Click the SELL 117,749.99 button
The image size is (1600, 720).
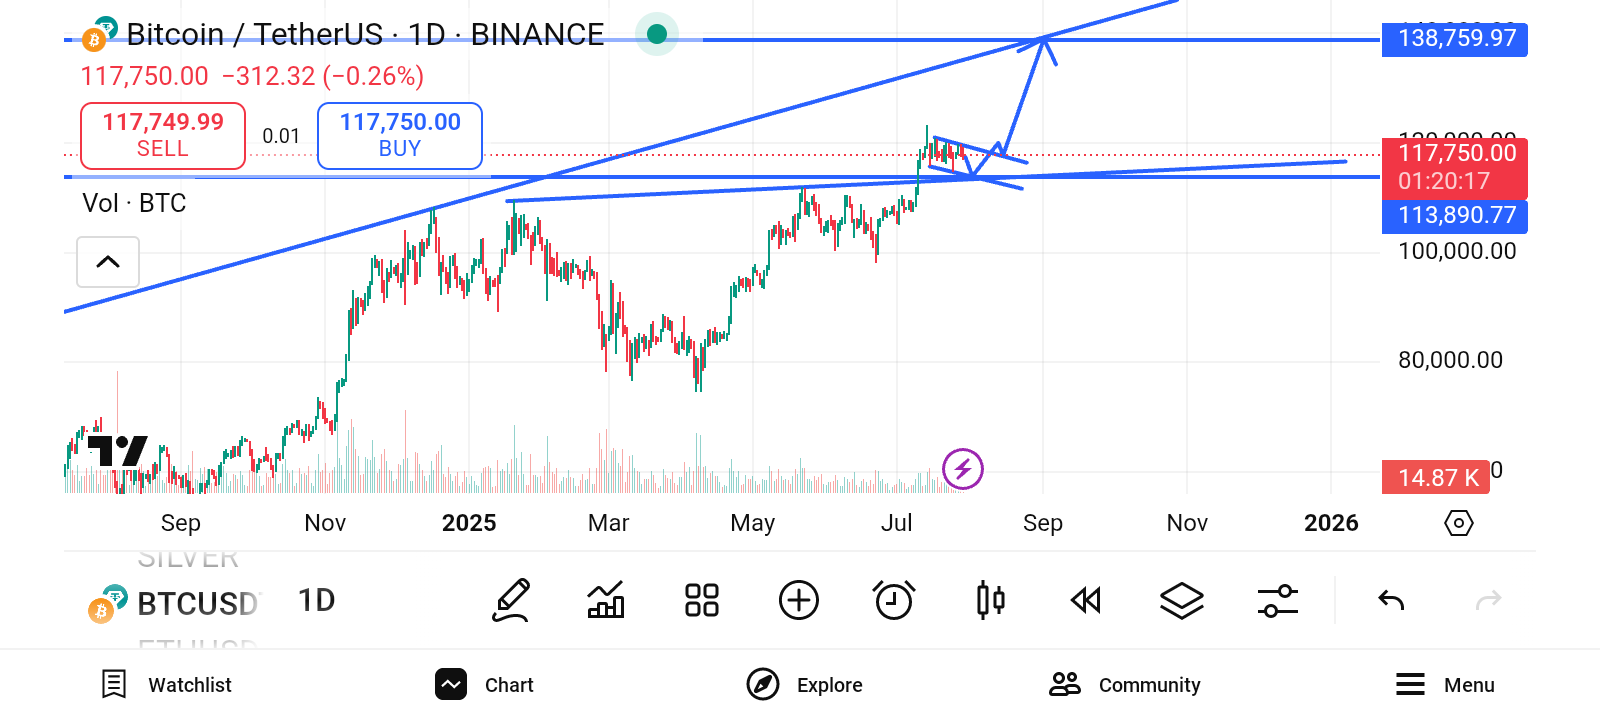click(163, 135)
